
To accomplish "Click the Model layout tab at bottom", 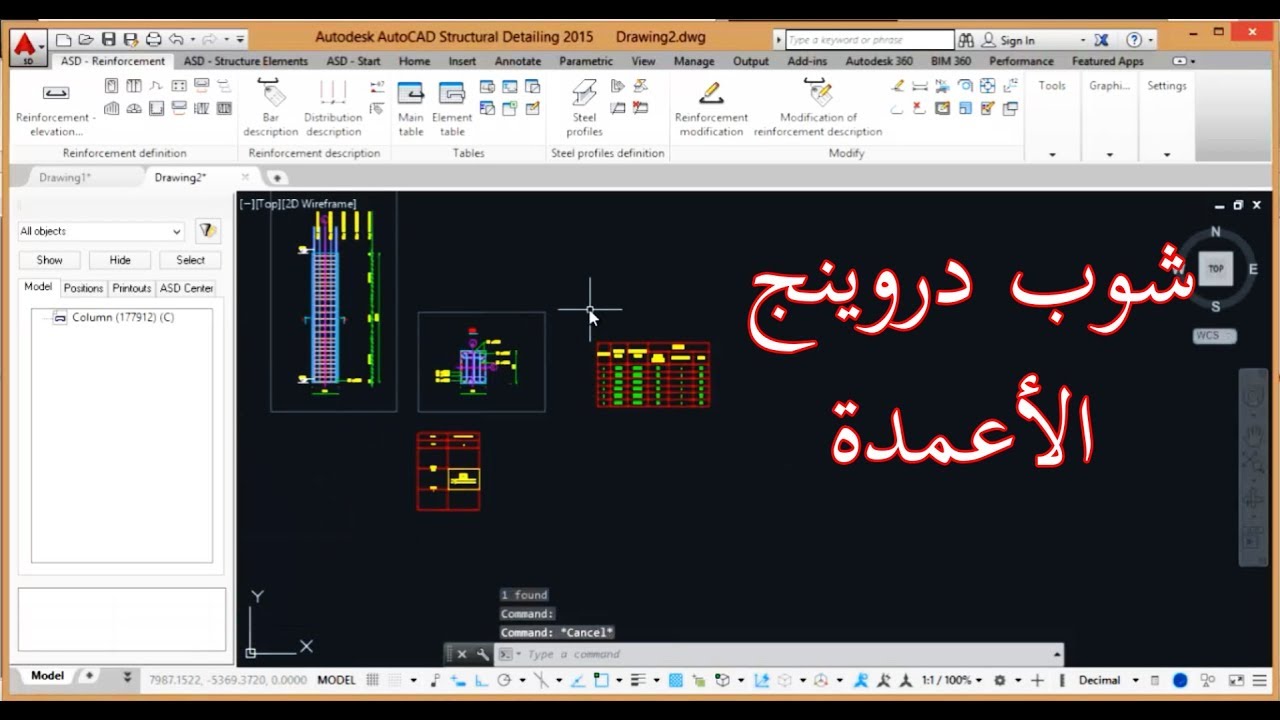I will click(x=47, y=676).
